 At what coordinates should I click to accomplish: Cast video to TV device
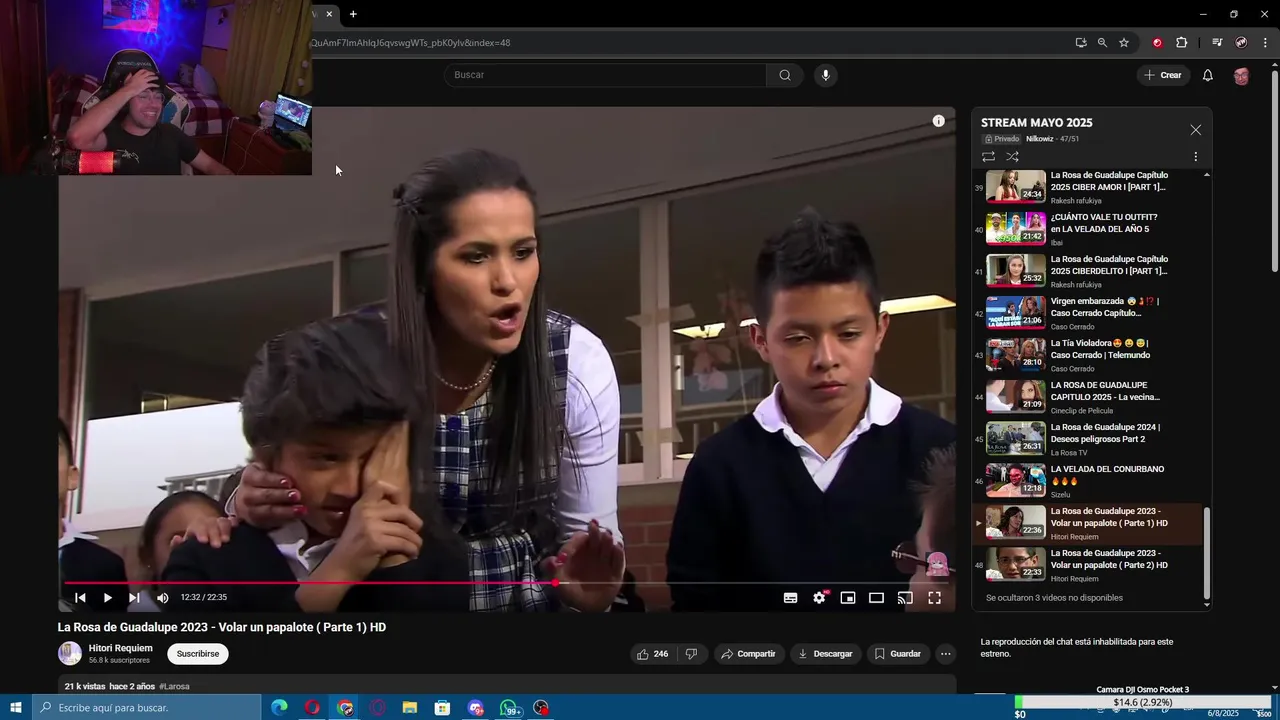pos(905,598)
